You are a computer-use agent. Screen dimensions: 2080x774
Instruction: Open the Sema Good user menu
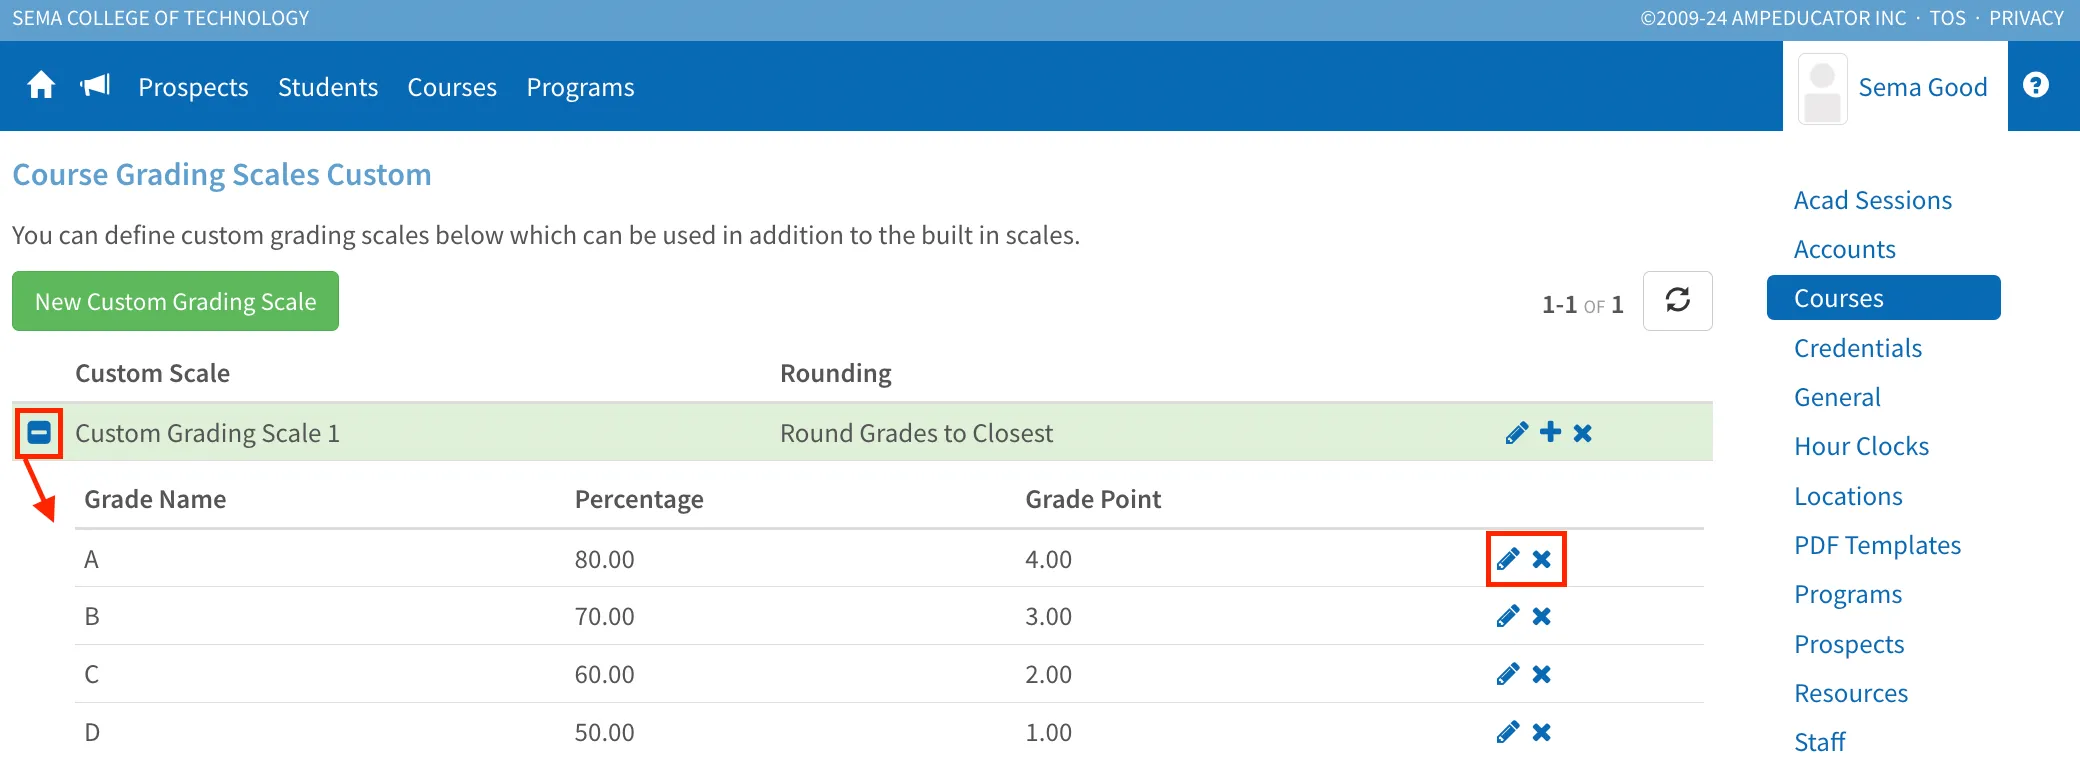1894,88
